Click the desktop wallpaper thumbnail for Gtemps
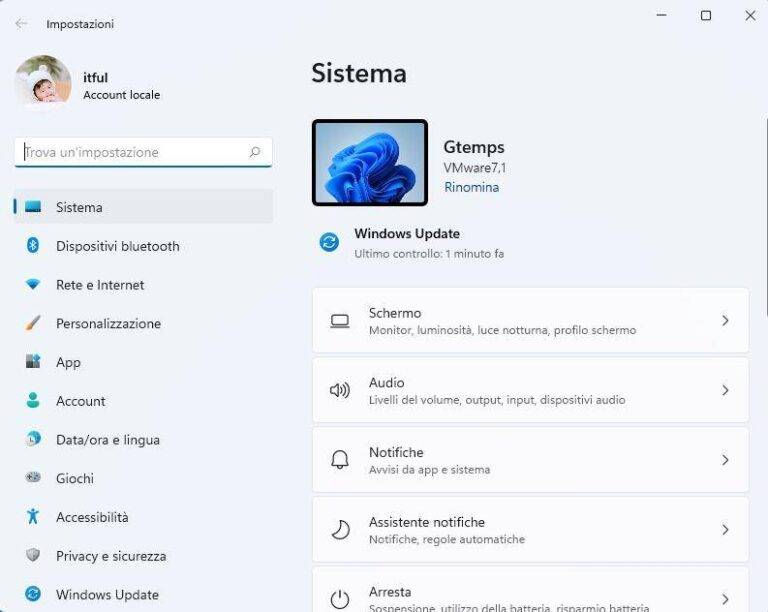Screen dimensions: 768x612 (370, 163)
